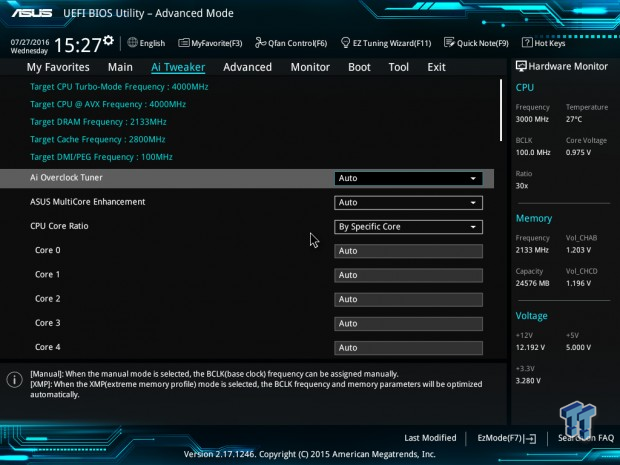Expand ASUS MultiCore Enhancement dropdown
The height and width of the screenshot is (465, 620).
(x=408, y=202)
